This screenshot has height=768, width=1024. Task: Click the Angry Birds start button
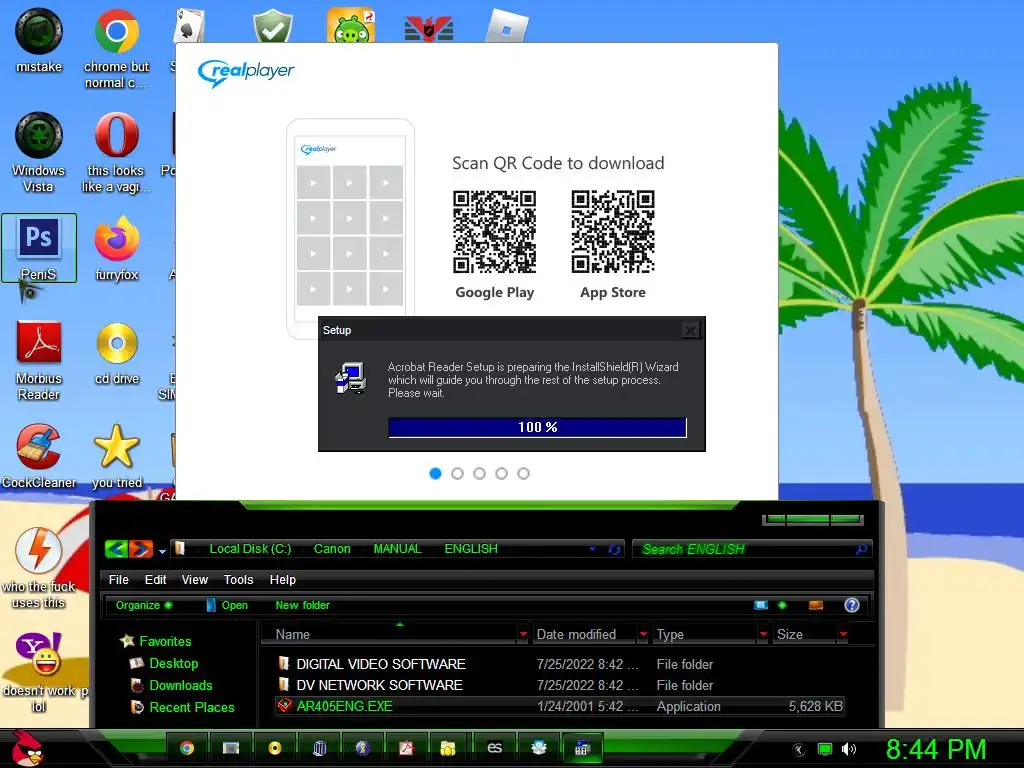26,748
